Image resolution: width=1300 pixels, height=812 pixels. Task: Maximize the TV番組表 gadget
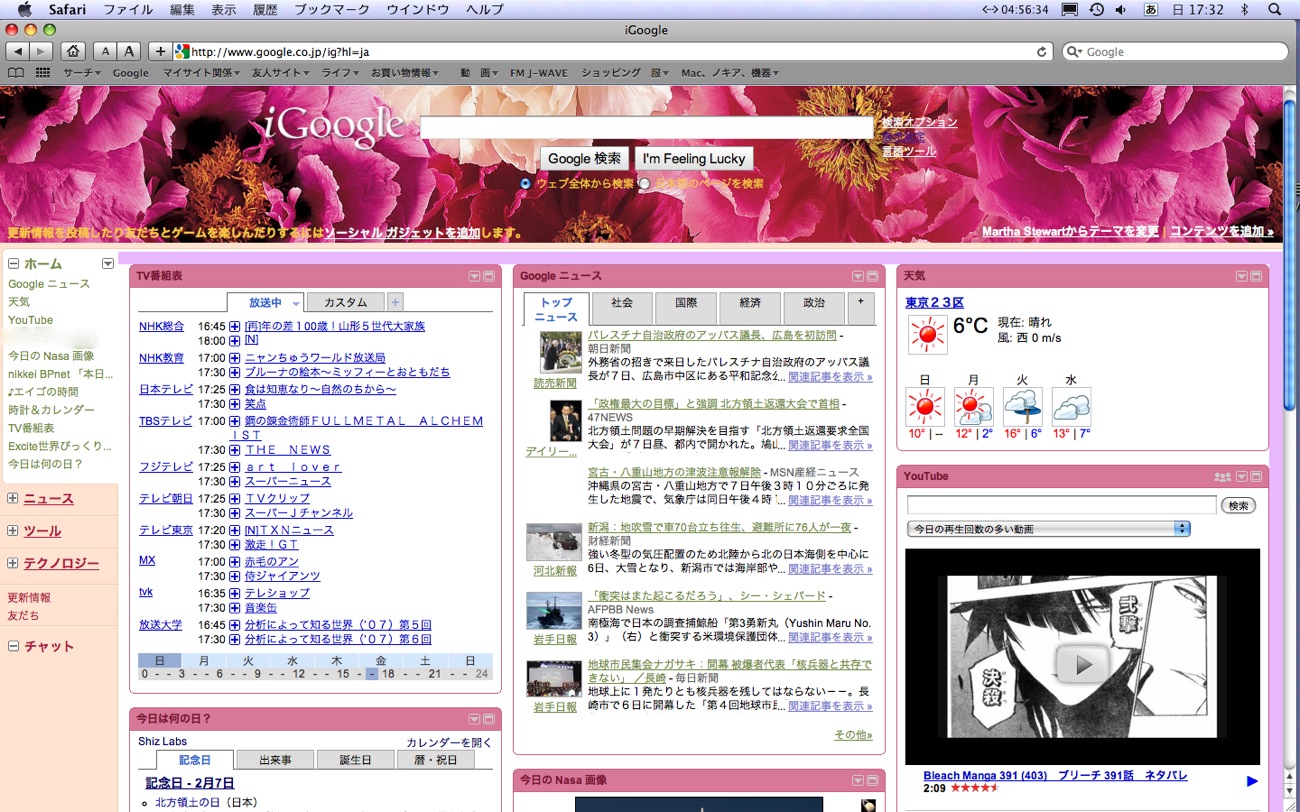(x=489, y=276)
